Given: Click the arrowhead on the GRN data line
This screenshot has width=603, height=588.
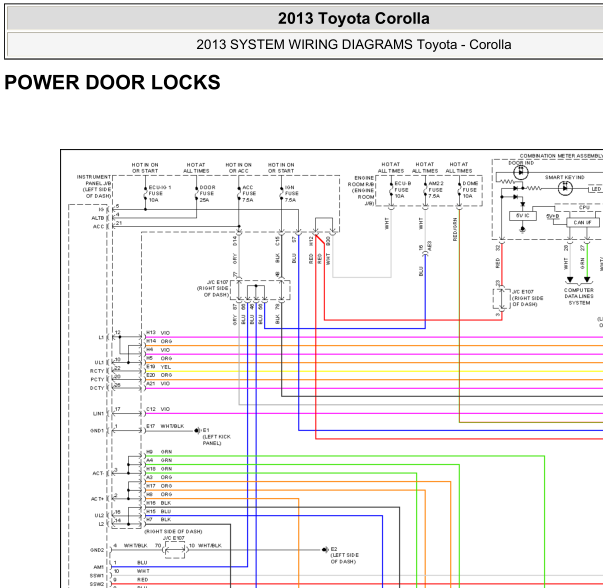Looking at the screenshot, I should (587, 279).
